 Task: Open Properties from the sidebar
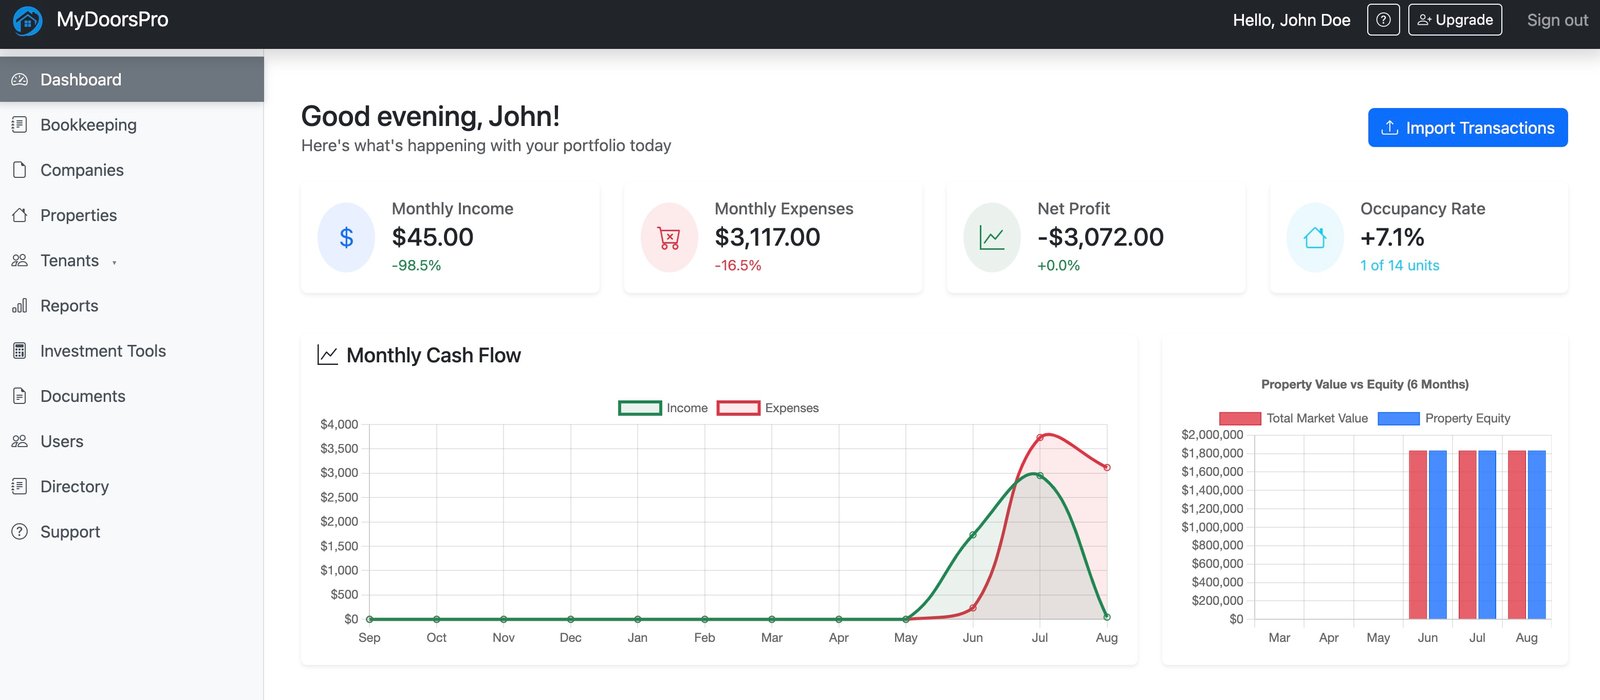point(78,215)
